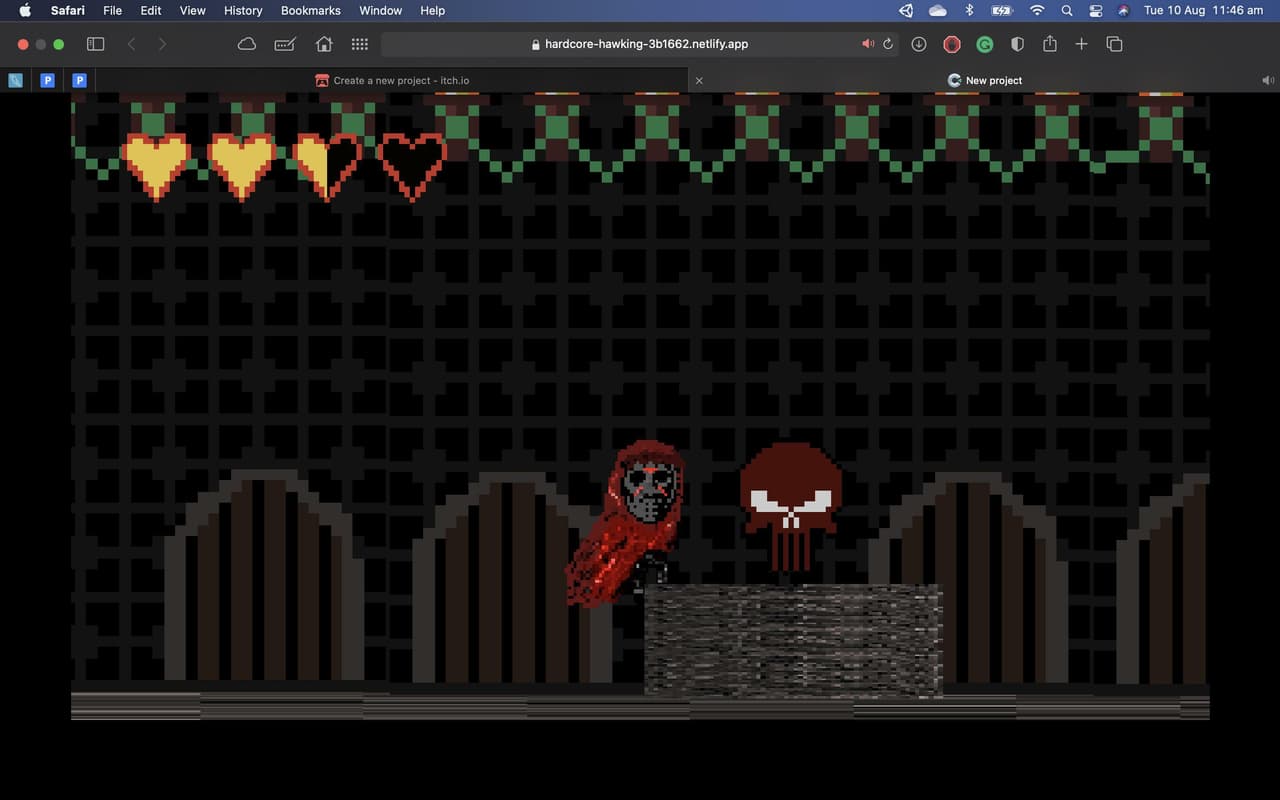Viewport: 1280px width, 800px height.
Task: Click the red hooded masked character
Action: coord(627,522)
